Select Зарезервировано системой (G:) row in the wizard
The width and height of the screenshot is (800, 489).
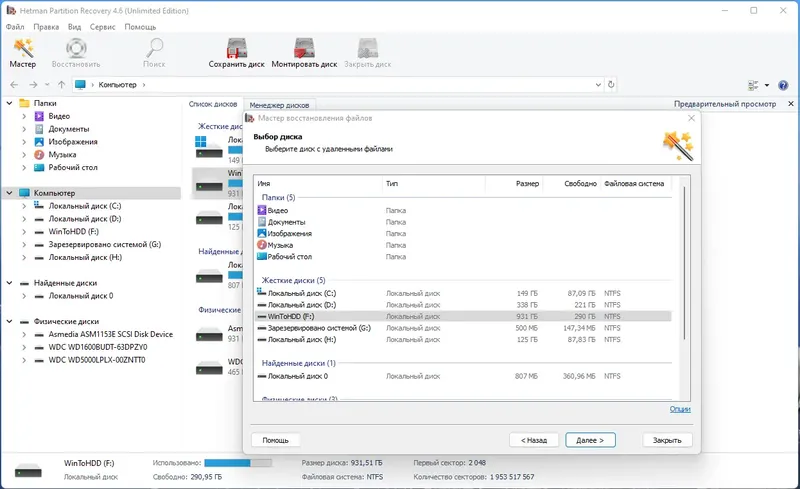click(x=463, y=328)
